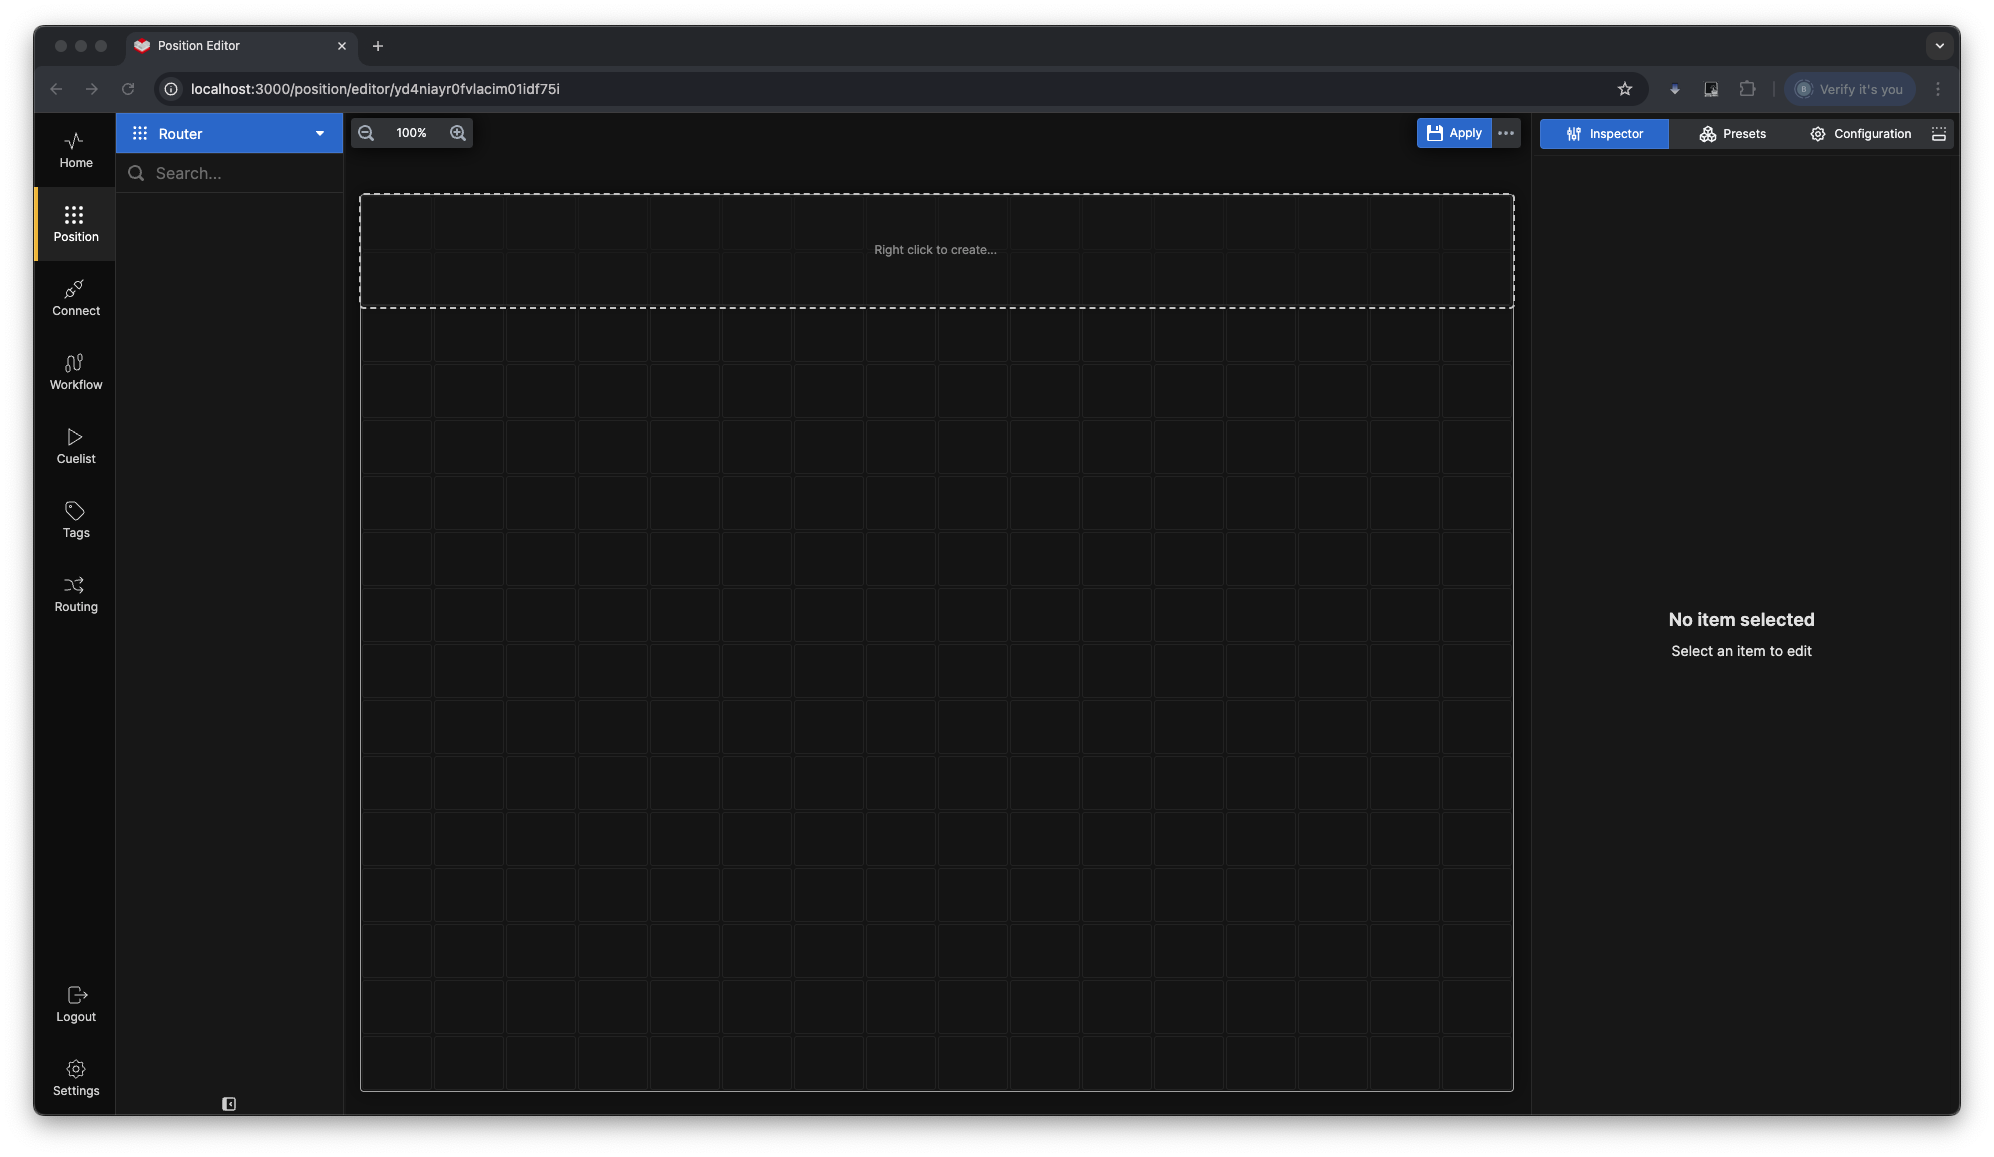Open the Connect section
1994x1157 pixels.
(x=75, y=298)
